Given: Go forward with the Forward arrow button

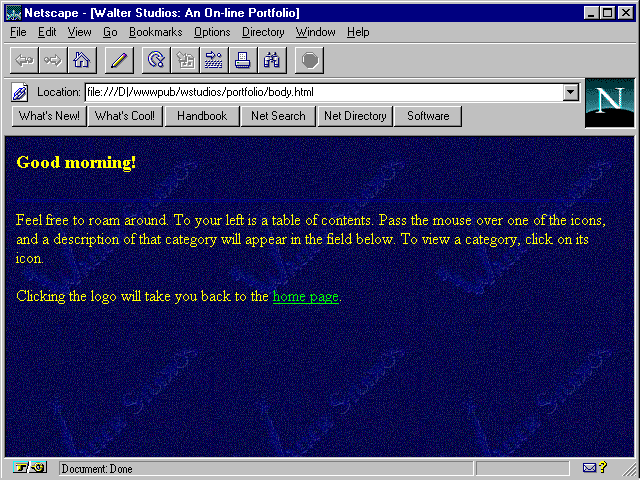Looking at the screenshot, I should click(x=53, y=60).
